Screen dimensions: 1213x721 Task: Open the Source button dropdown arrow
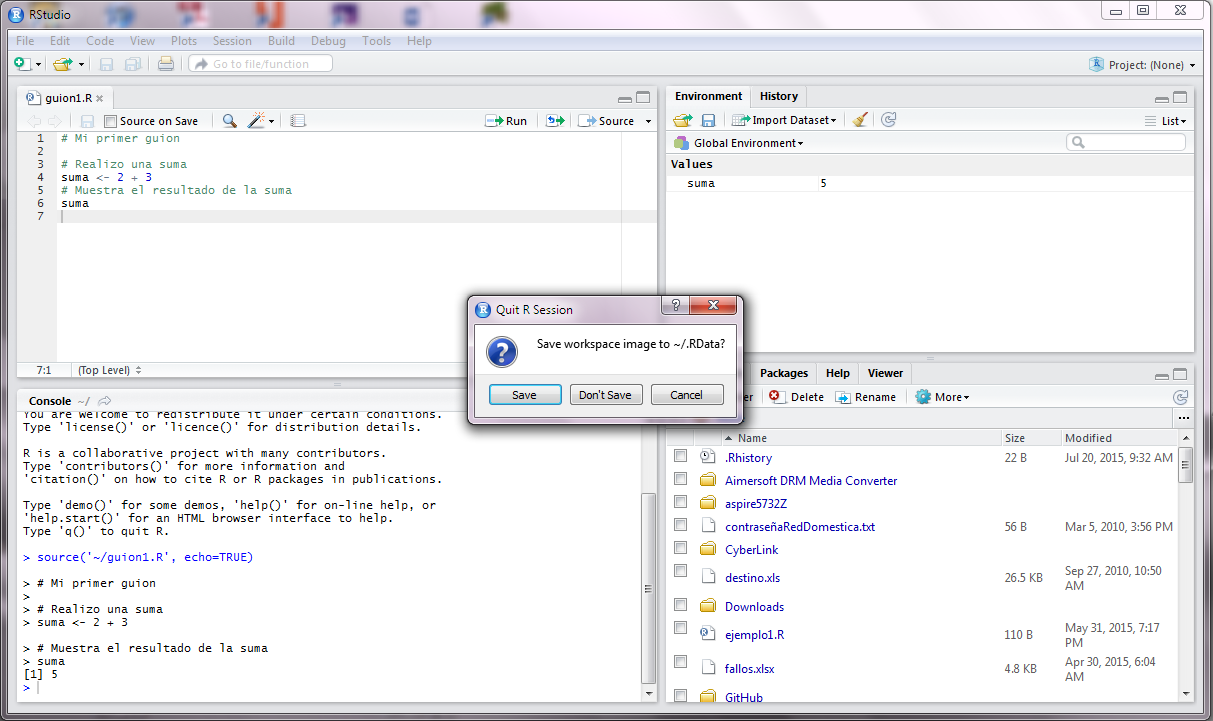pyautogui.click(x=647, y=121)
